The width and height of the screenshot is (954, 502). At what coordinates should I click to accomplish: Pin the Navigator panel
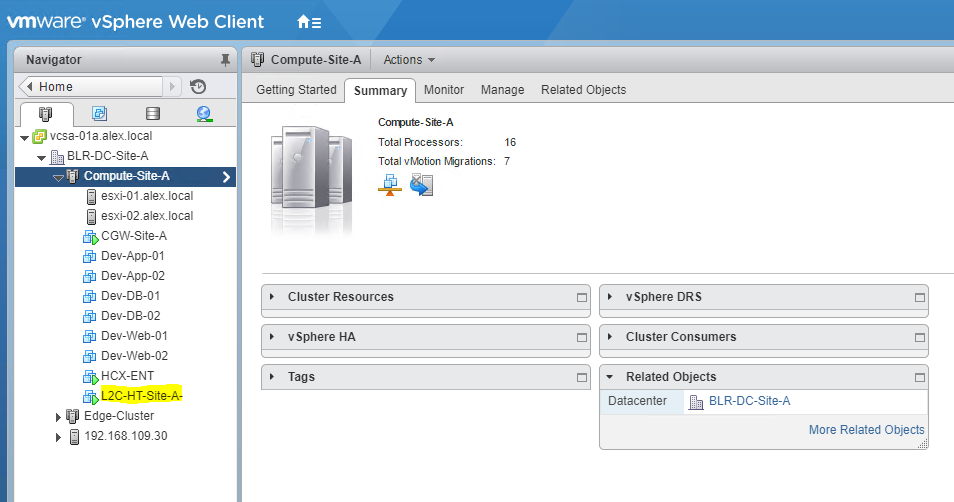point(225,60)
